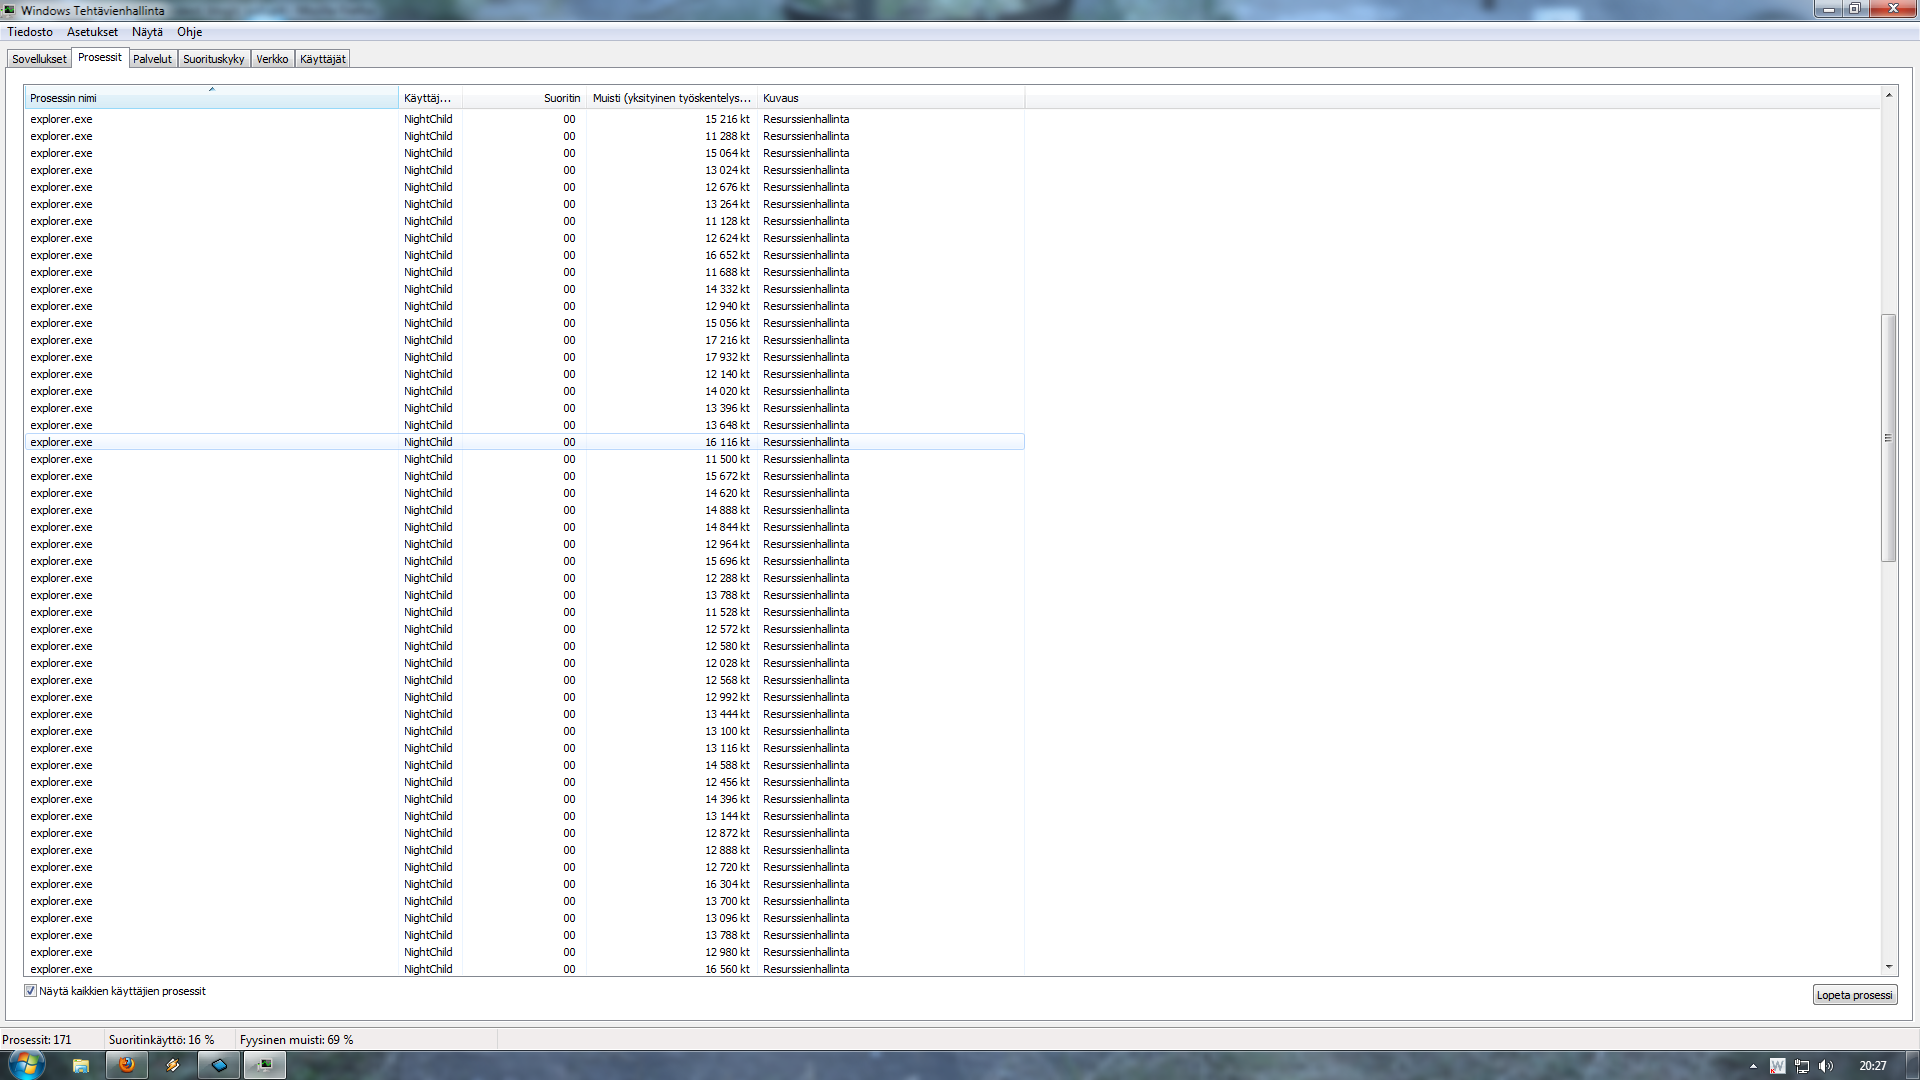The width and height of the screenshot is (1920, 1080).
Task: Open the Tiedosto menu
Action: coord(30,32)
